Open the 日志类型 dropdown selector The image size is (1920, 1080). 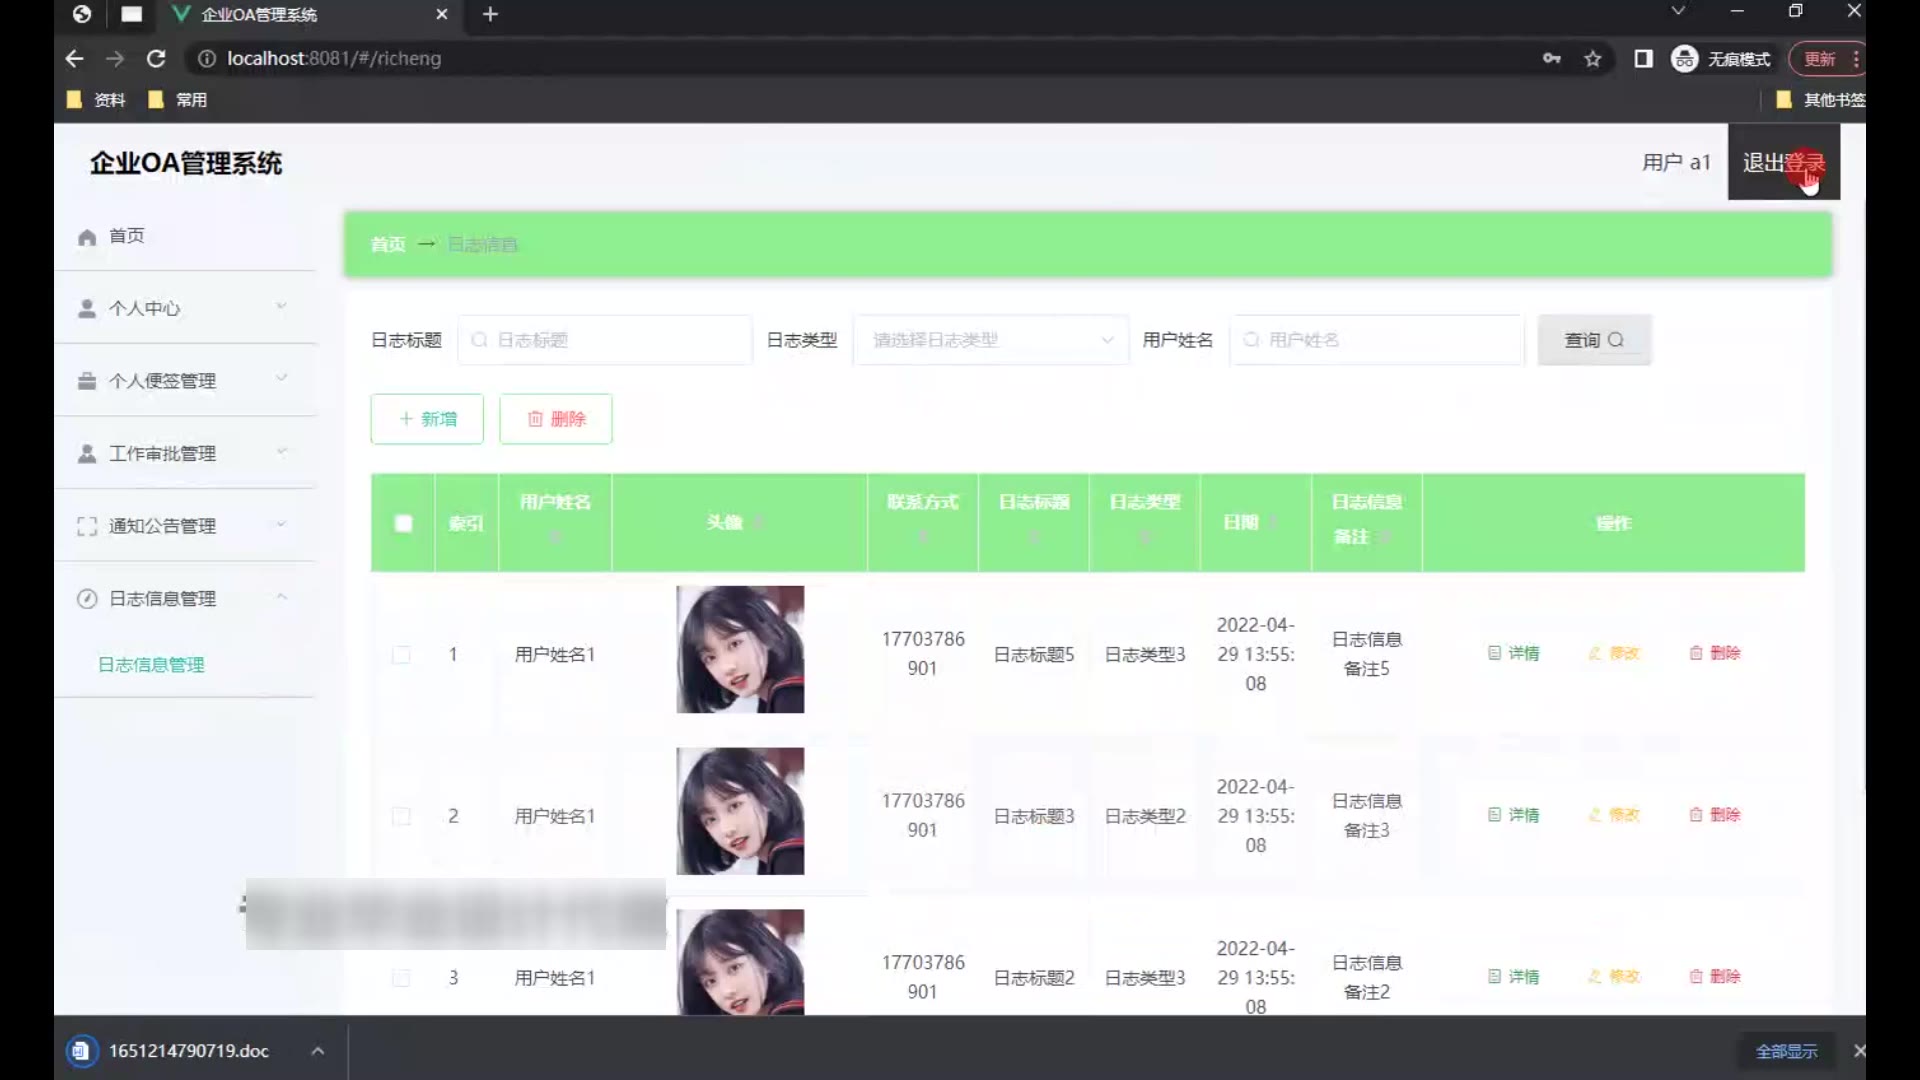[x=990, y=340]
